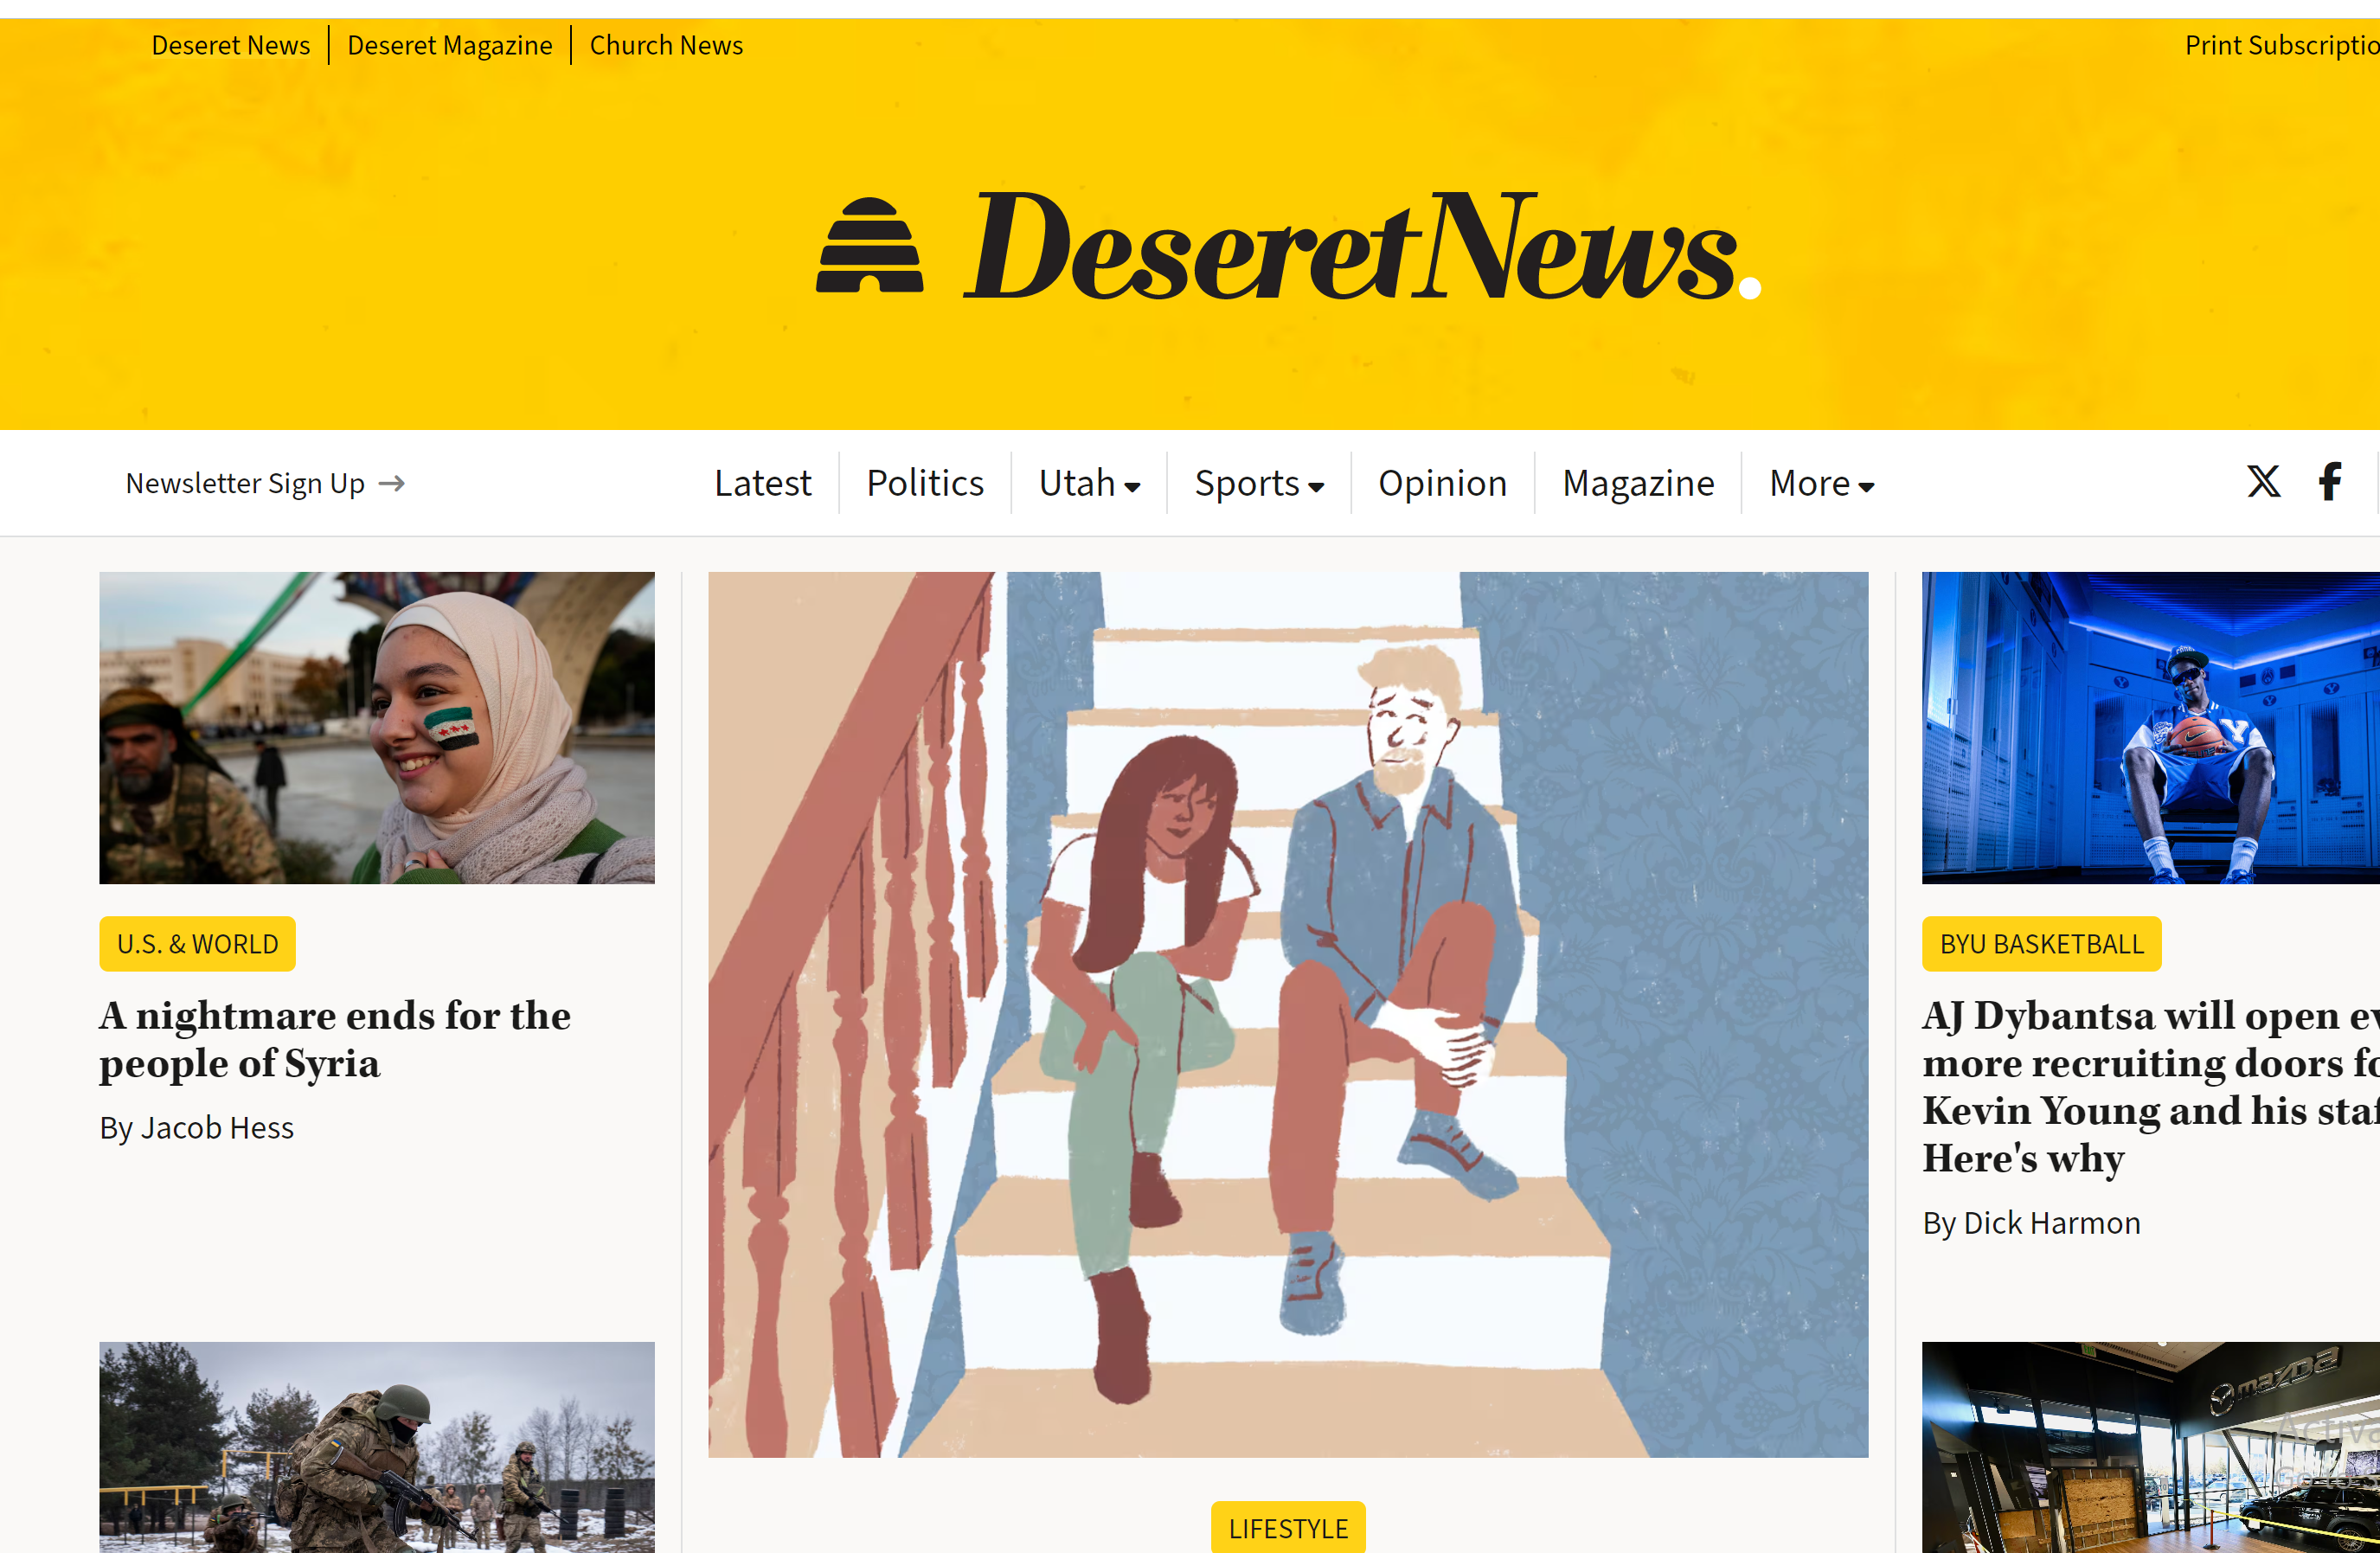Click the Newsletter Sign Up arrow icon

point(392,484)
